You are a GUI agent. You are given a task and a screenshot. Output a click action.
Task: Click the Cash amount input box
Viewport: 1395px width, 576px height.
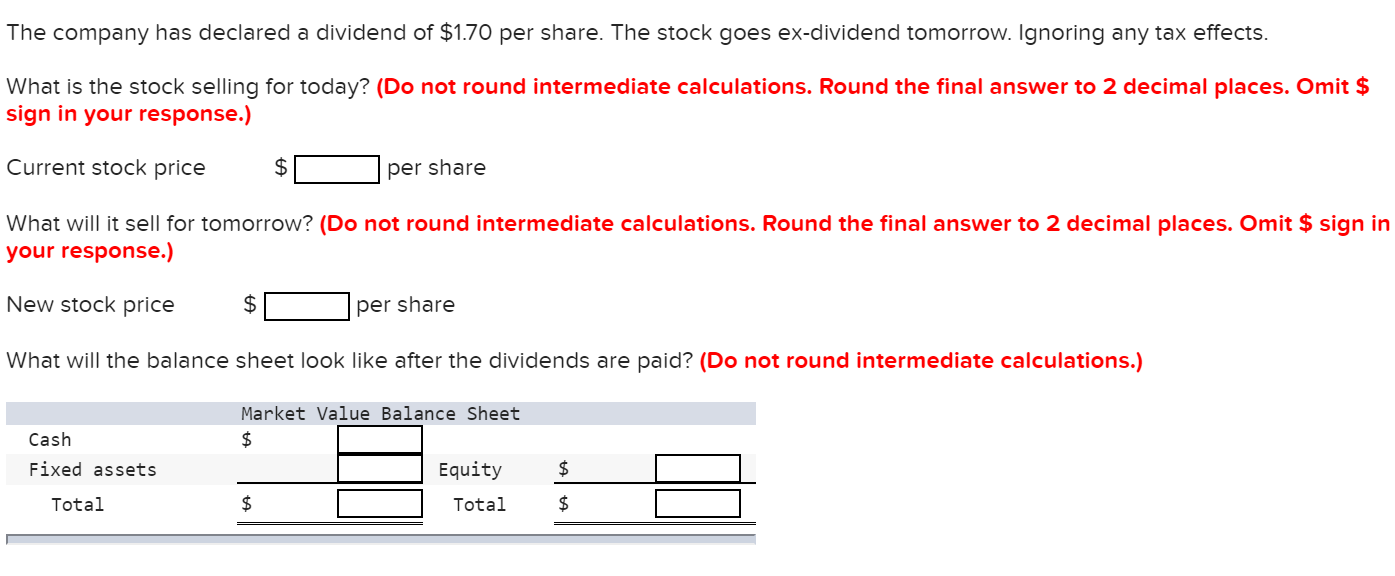click(x=379, y=438)
